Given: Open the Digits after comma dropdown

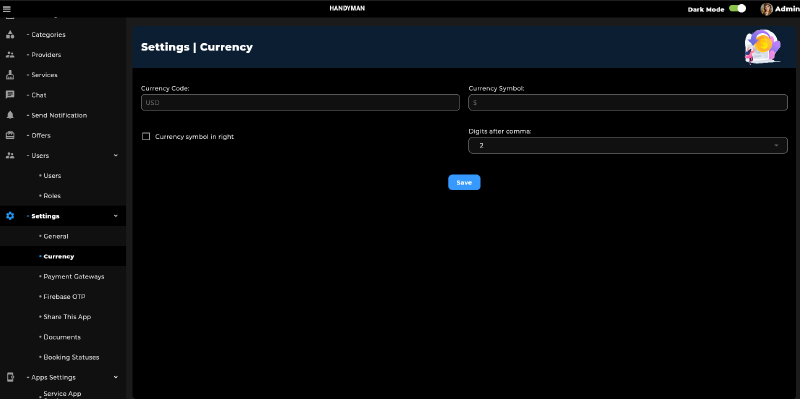Looking at the screenshot, I should point(628,145).
